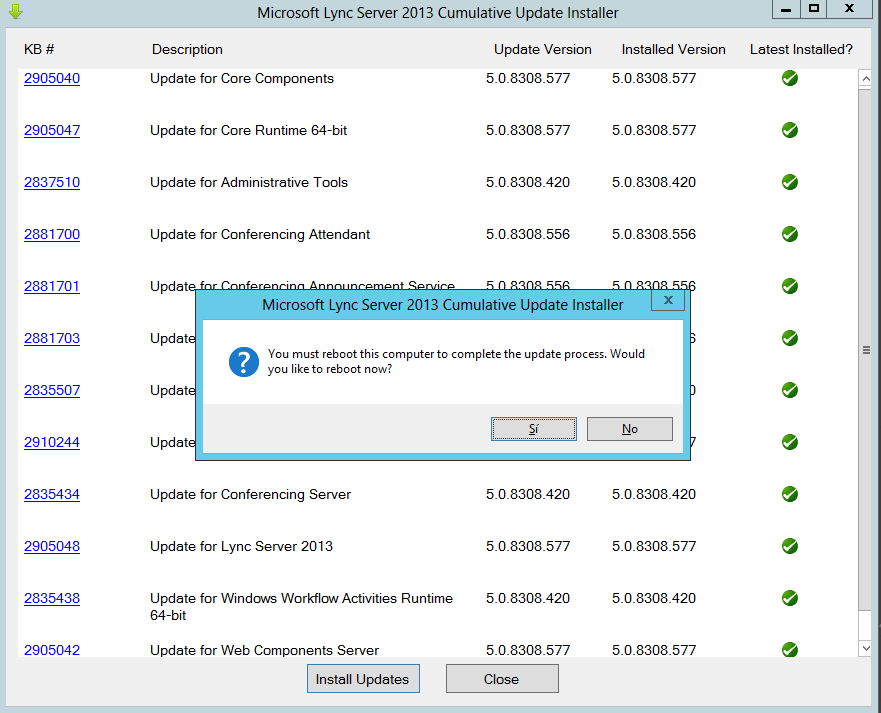The image size is (881, 713).
Task: Click the 'Description' column header
Action: point(187,49)
